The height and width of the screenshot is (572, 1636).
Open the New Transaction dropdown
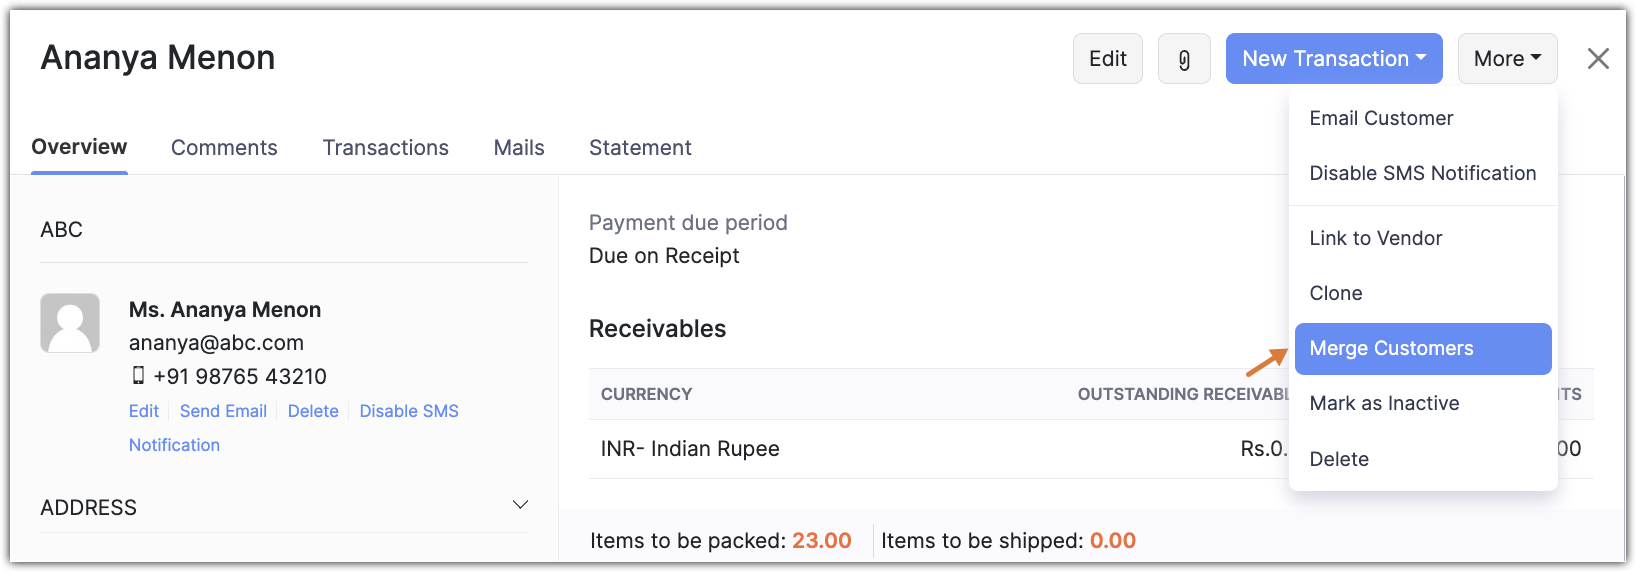coord(1333,59)
